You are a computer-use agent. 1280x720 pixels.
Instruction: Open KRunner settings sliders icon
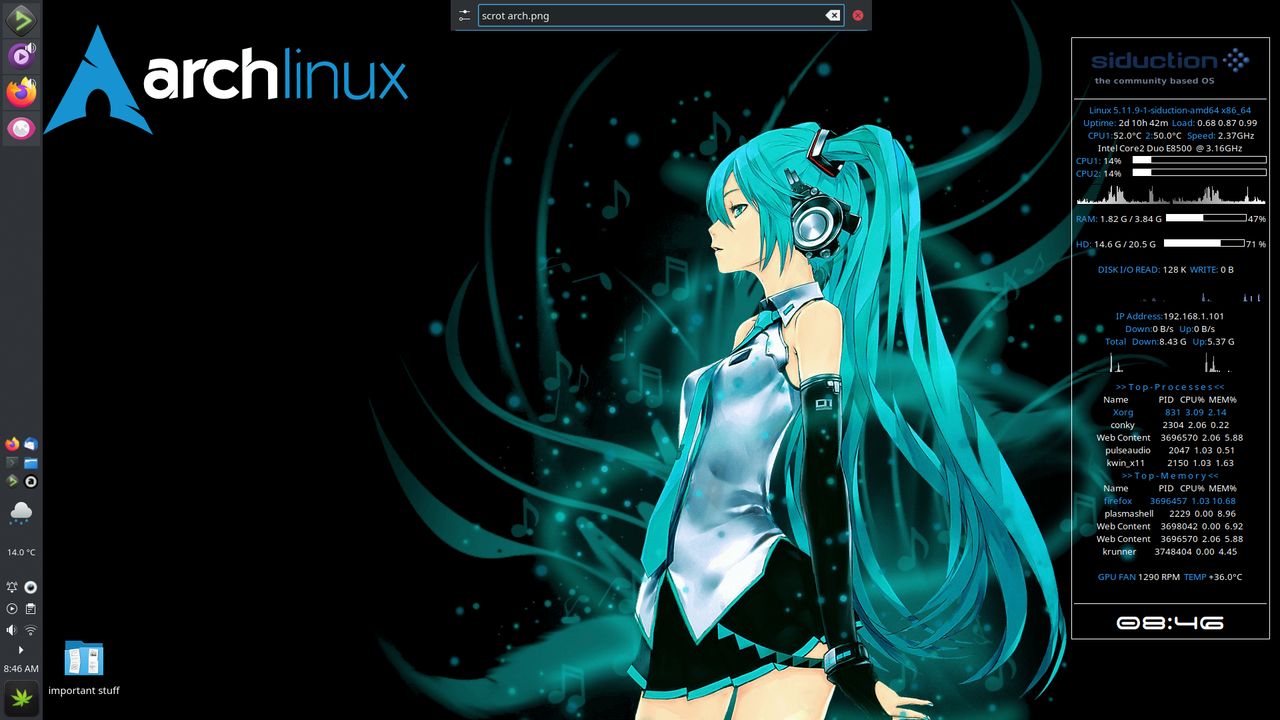click(x=464, y=15)
